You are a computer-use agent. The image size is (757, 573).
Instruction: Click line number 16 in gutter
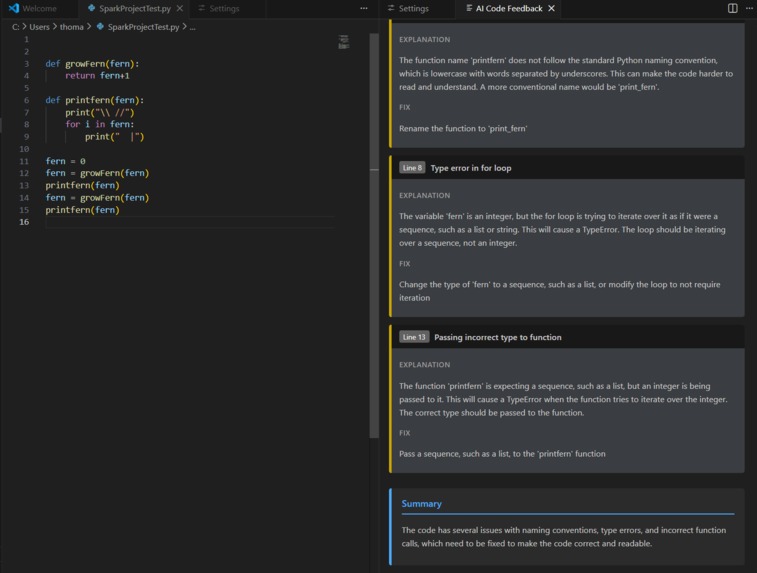(x=24, y=222)
